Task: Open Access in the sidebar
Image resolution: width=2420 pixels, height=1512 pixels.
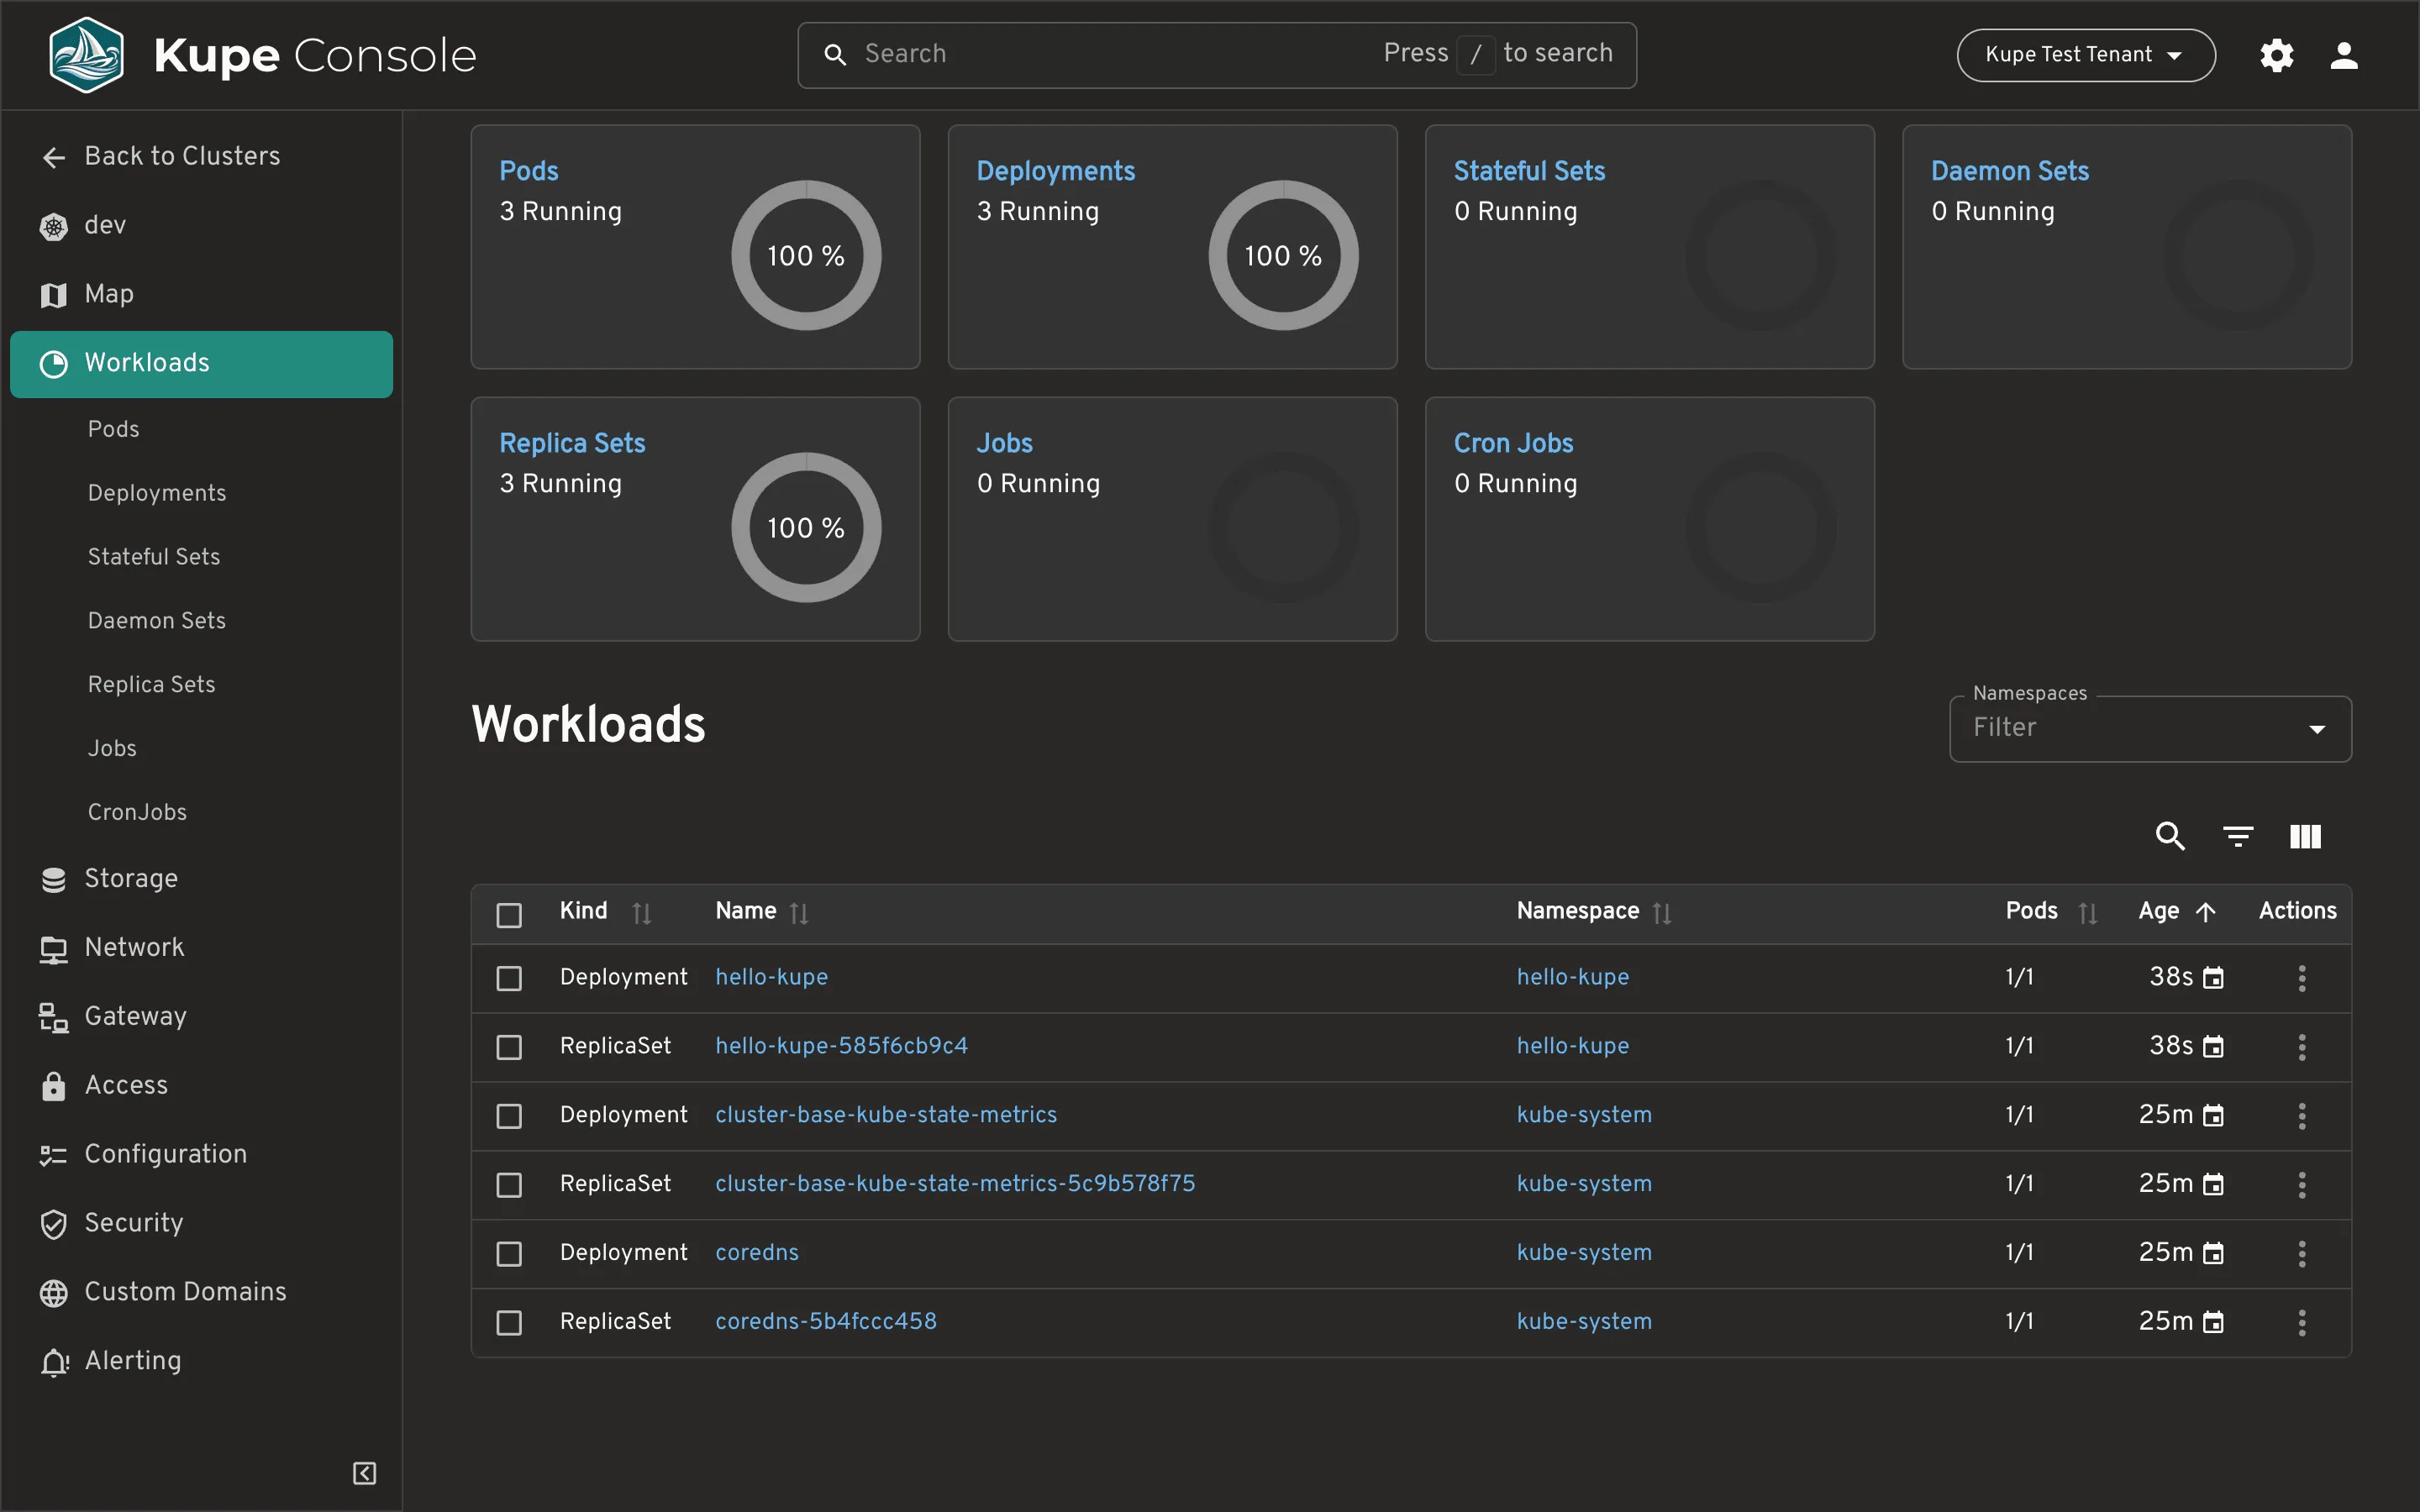Action: (200, 1086)
